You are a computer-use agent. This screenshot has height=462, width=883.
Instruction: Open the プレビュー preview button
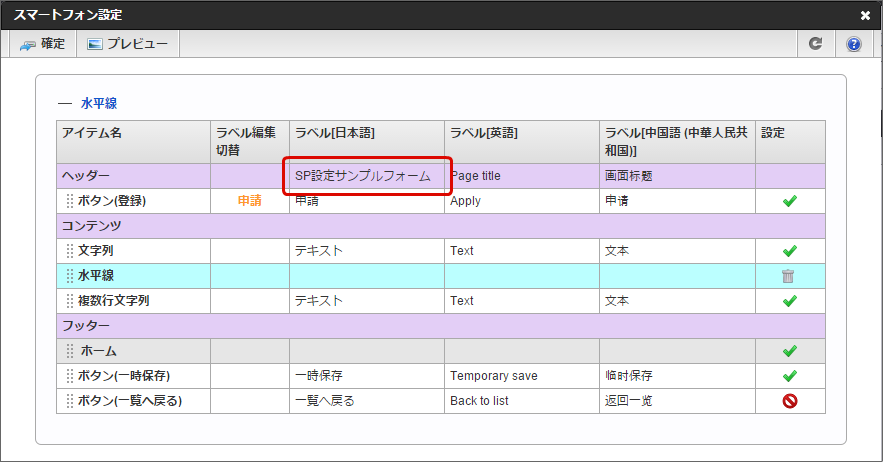tap(127, 44)
